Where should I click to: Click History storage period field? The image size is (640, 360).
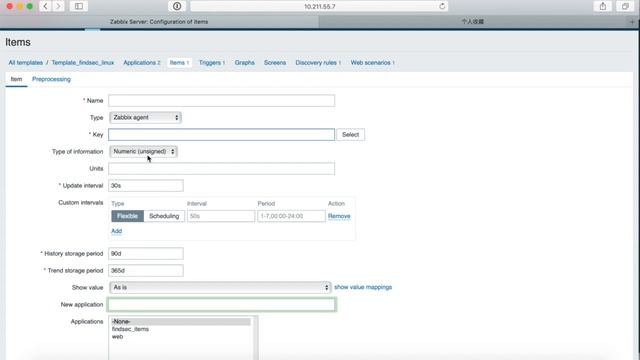146,253
